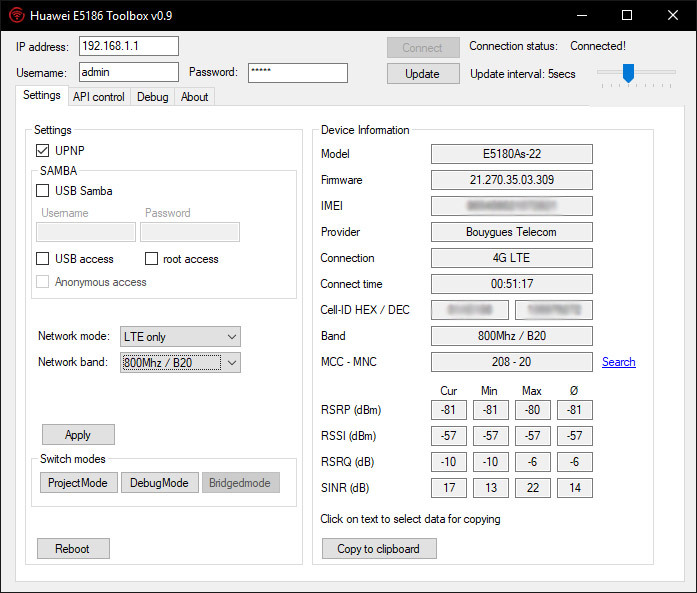697x593 pixels.
Task: Click Copy to clipboard button
Action: click(x=379, y=549)
